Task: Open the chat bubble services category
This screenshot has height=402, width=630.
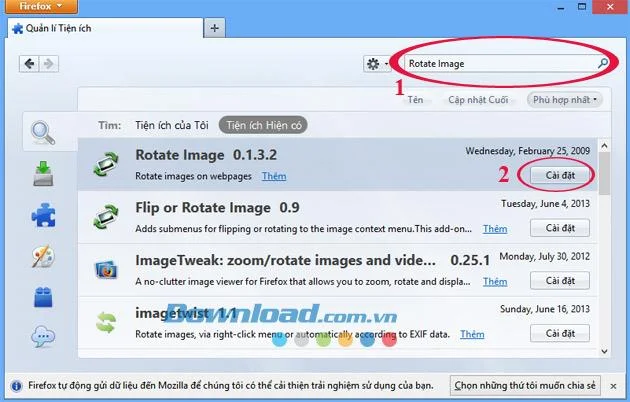Action: click(x=43, y=337)
